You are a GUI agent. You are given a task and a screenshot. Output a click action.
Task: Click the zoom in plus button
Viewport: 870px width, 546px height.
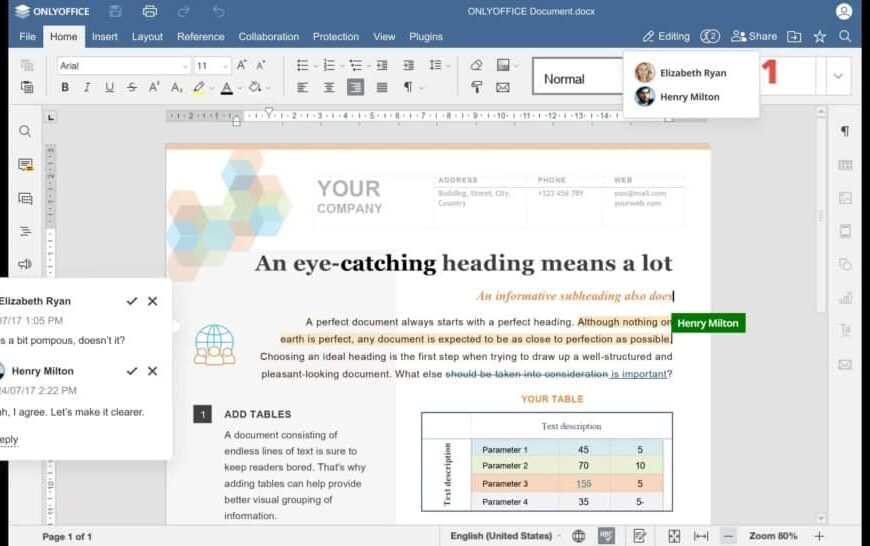pyautogui.click(x=819, y=535)
